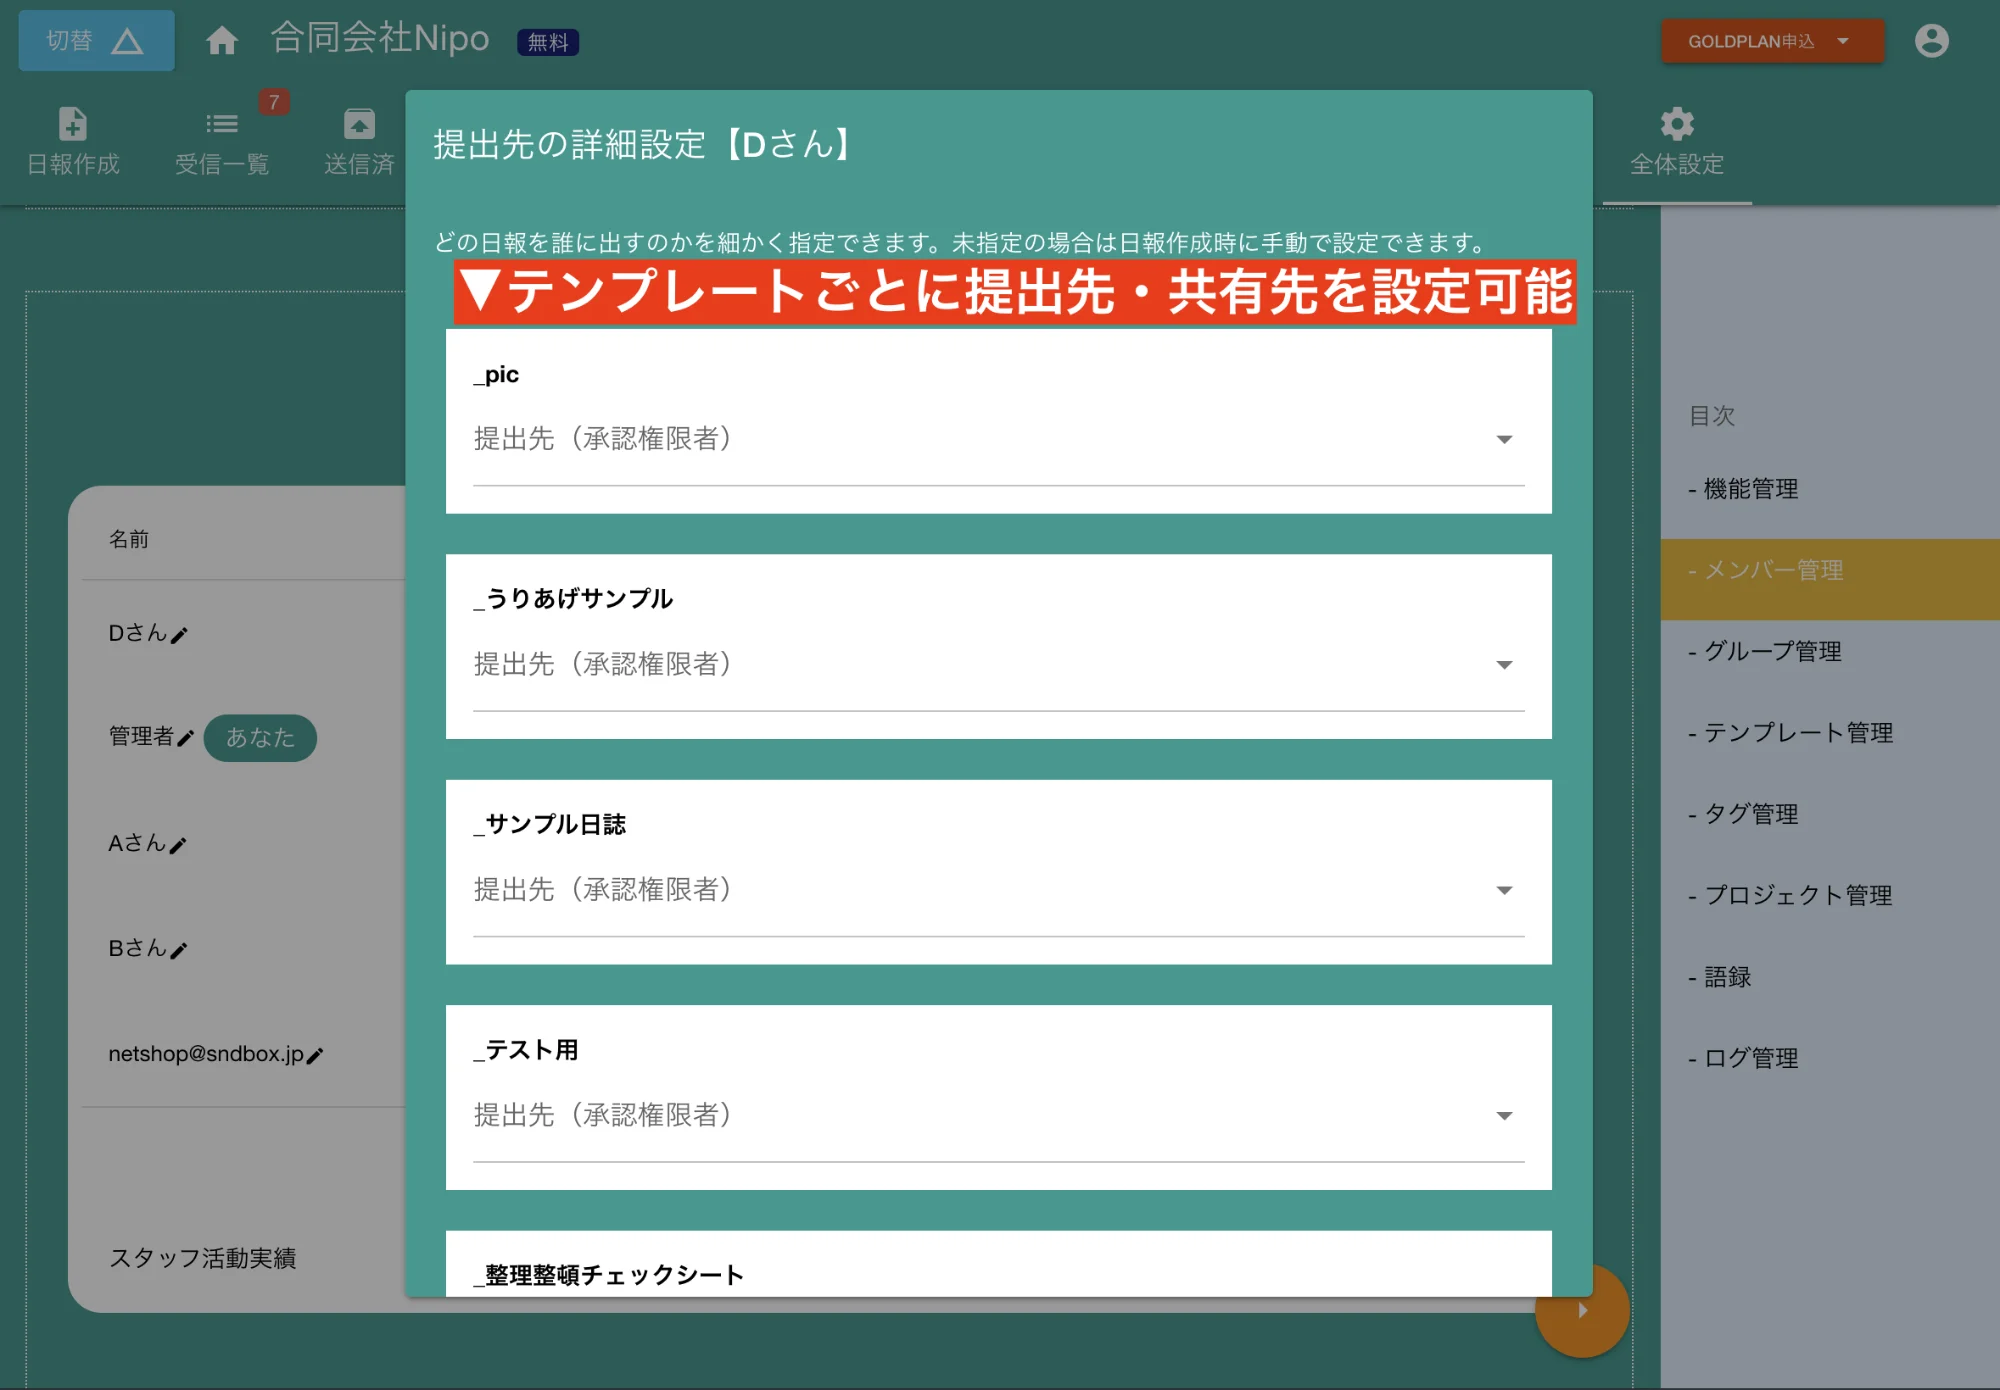
Task: Open the 提出先 dropdown for _サンプル日誌
Action: click(x=1503, y=889)
